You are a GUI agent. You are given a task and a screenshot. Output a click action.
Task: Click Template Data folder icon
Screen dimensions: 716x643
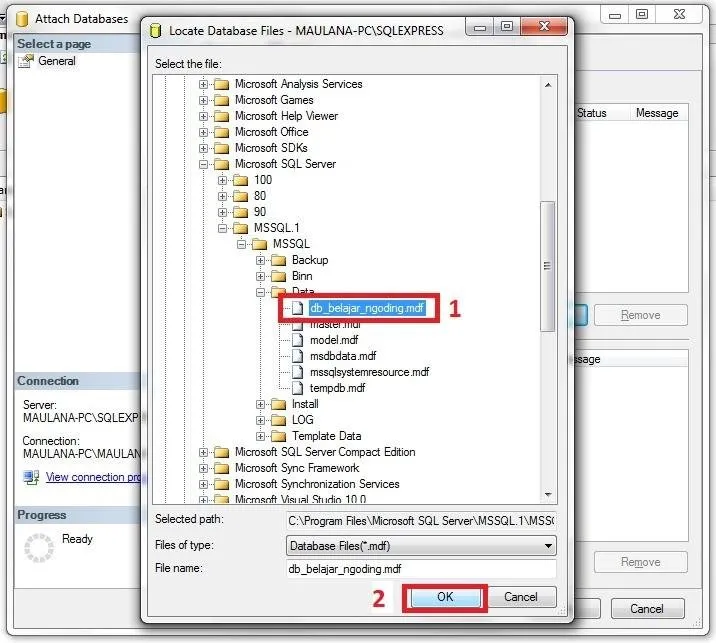click(x=279, y=436)
